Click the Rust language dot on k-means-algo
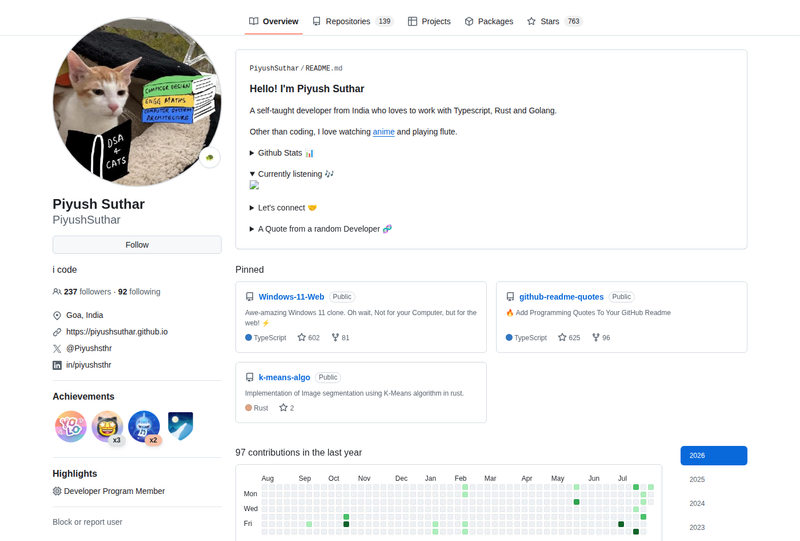The height and width of the screenshot is (541, 800). (x=248, y=408)
